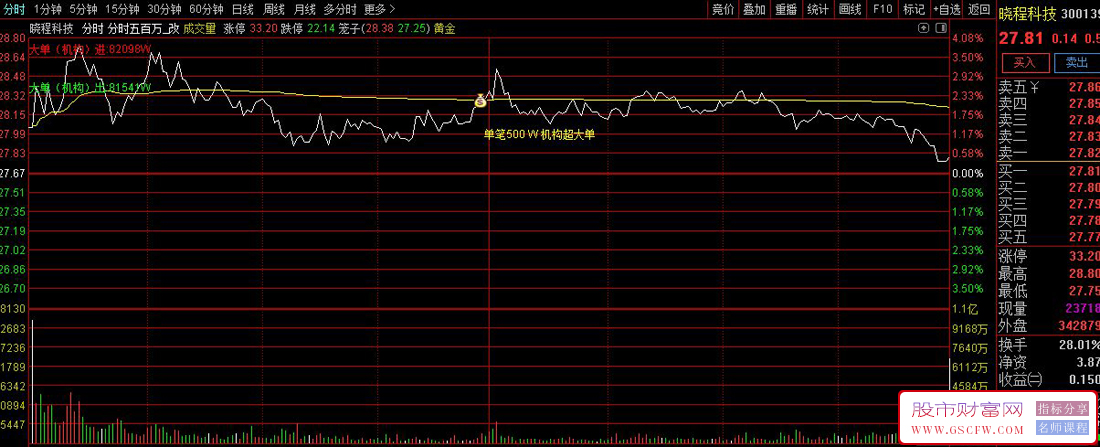Click the 涨停 row in side panel
The height and width of the screenshot is (447, 1100).
click(x=1049, y=256)
